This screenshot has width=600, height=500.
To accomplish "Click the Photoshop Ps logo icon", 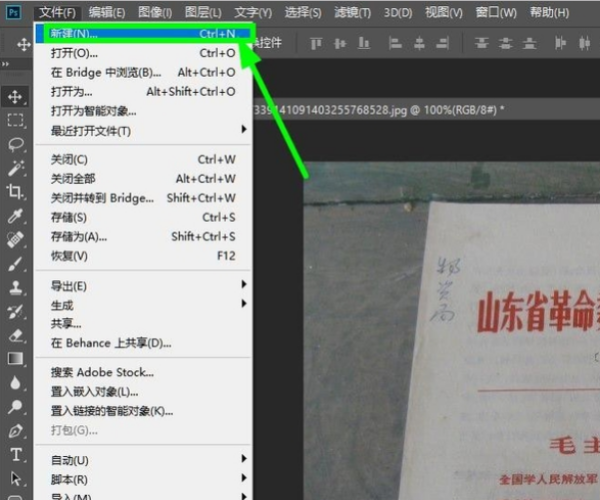I will click(13, 12).
